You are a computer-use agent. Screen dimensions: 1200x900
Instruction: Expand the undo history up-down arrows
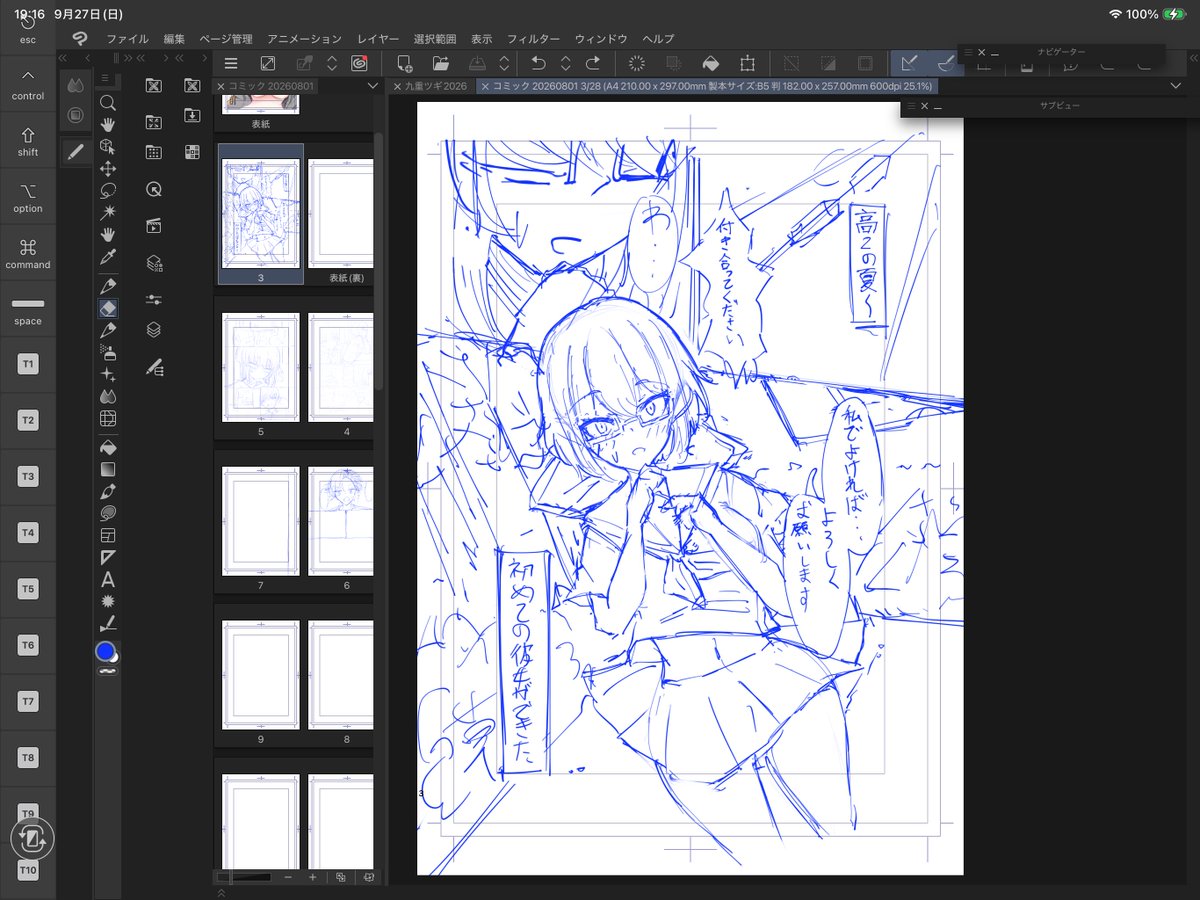tap(565, 63)
